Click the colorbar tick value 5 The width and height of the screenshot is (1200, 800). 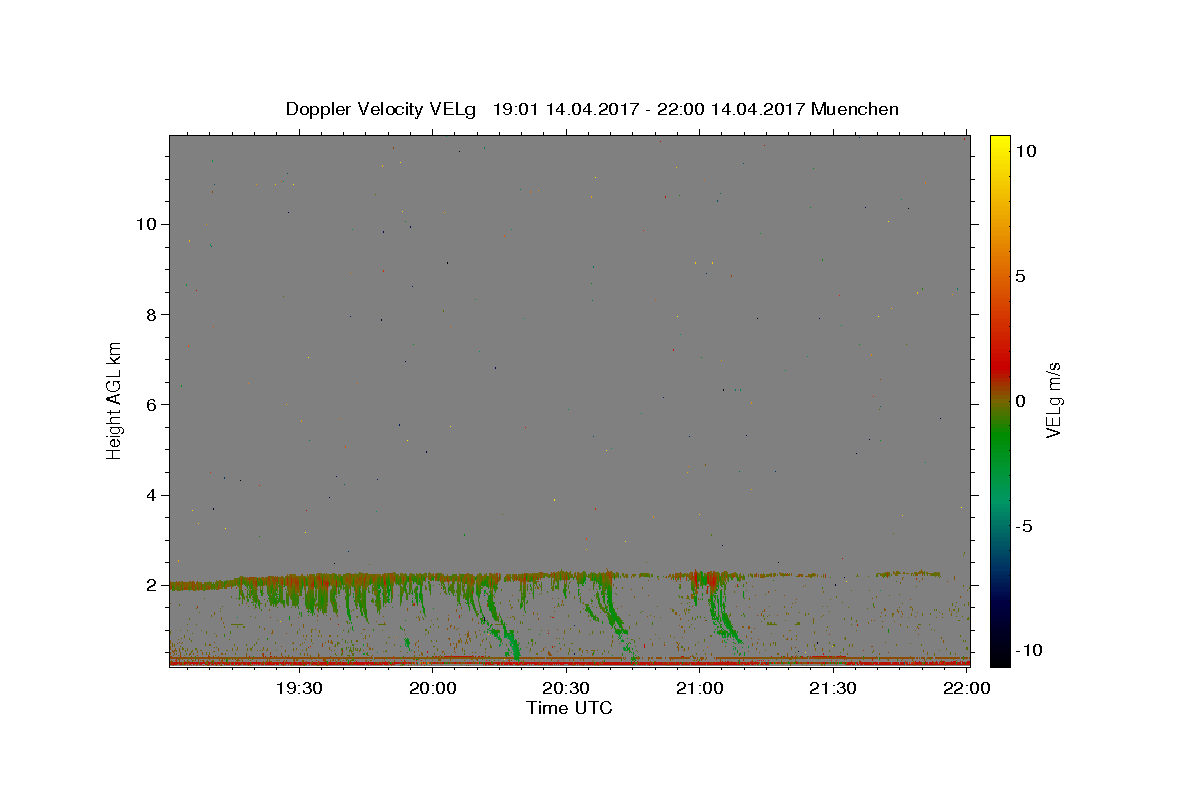pos(1021,276)
